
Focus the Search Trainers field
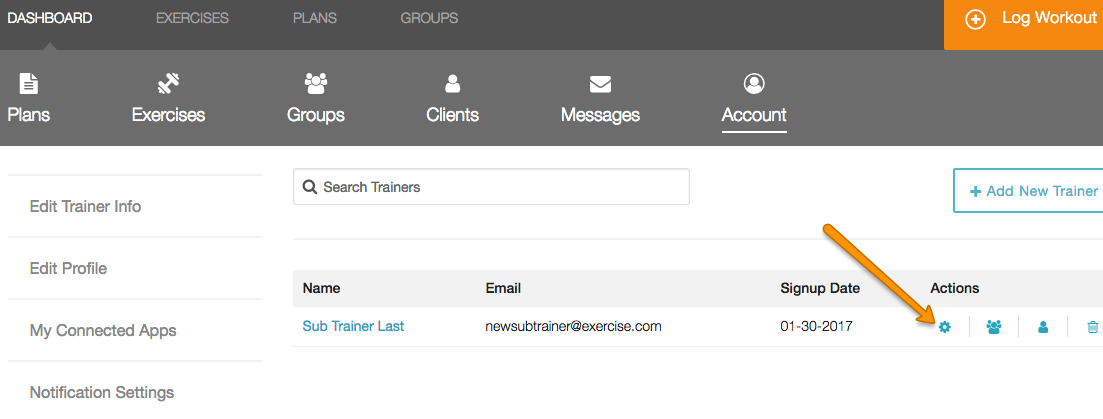tap(491, 187)
